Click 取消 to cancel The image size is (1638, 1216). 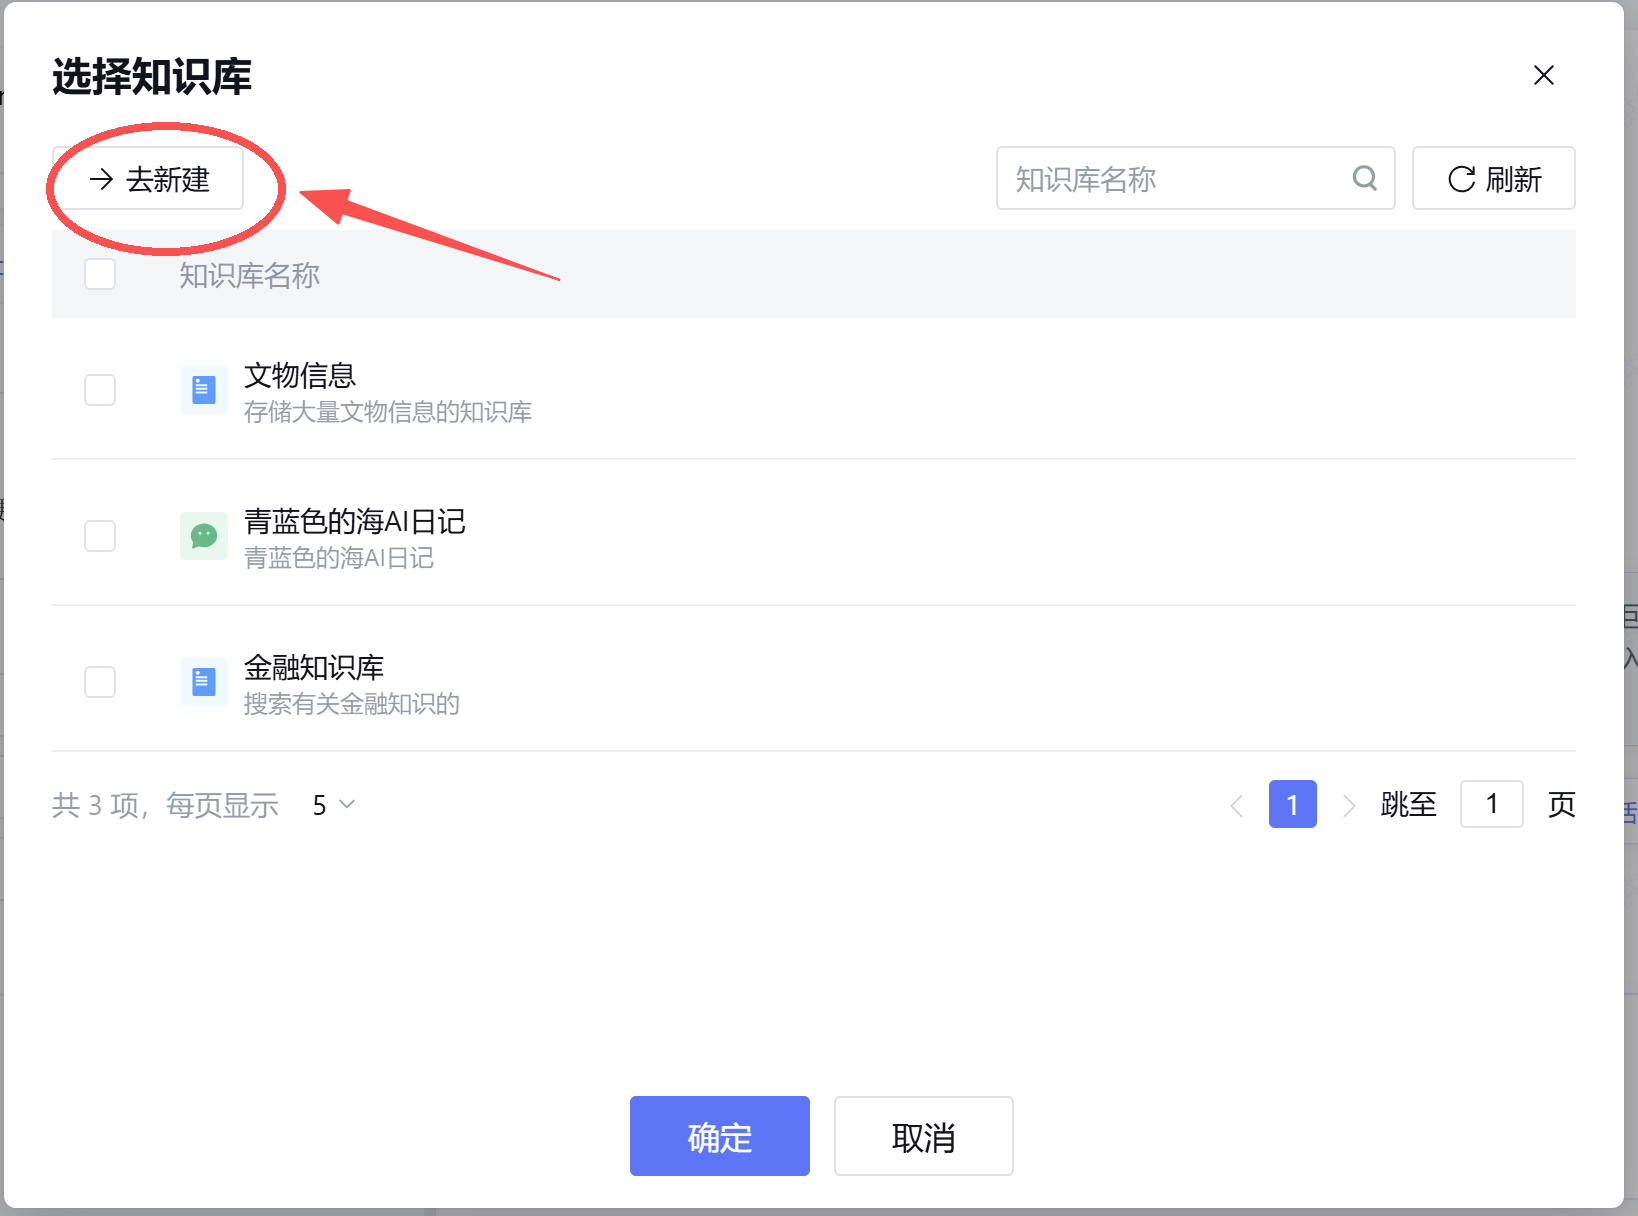pos(923,1136)
